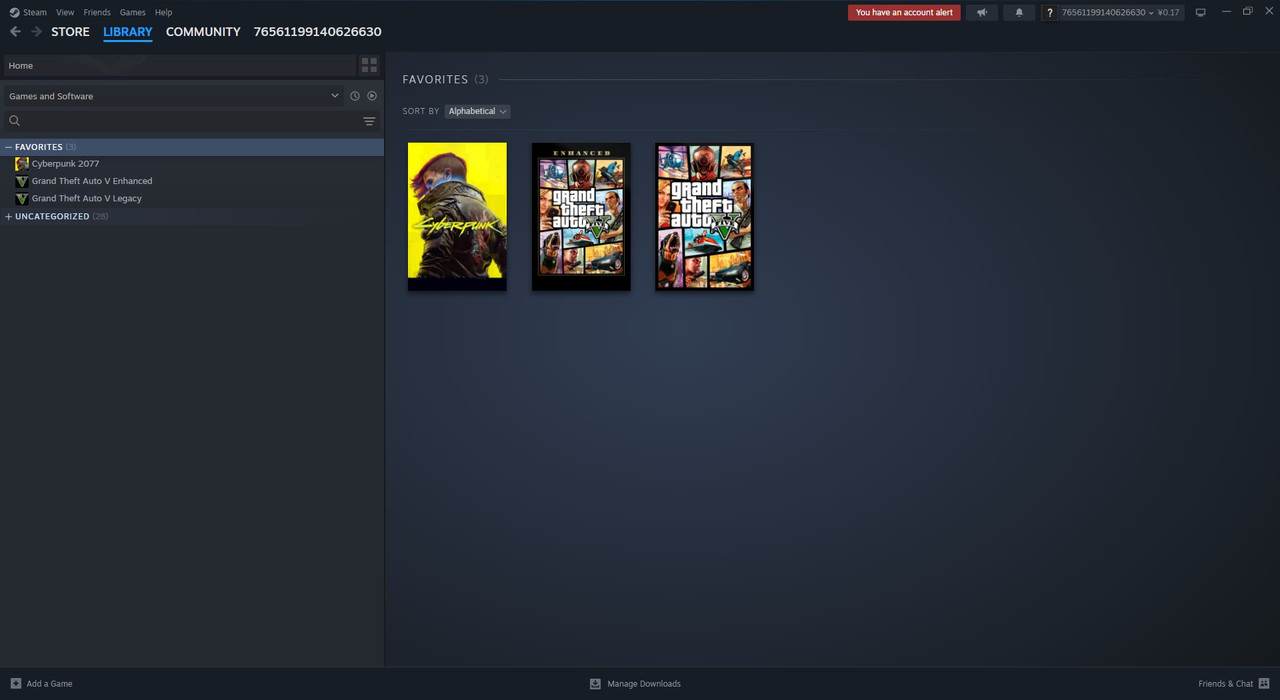Click the Cyberpunk 2077 sidebar icon
This screenshot has width=1280, height=700.
point(22,164)
